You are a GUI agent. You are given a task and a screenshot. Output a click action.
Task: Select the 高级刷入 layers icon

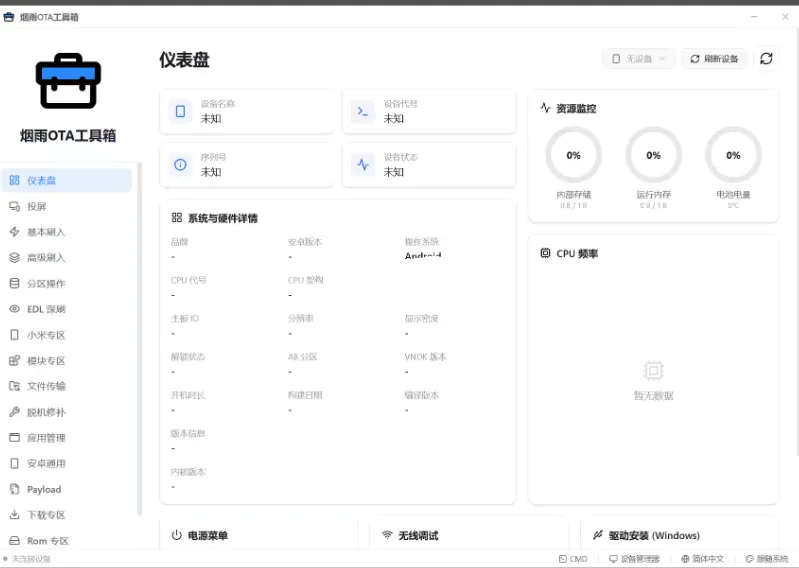(x=14, y=258)
